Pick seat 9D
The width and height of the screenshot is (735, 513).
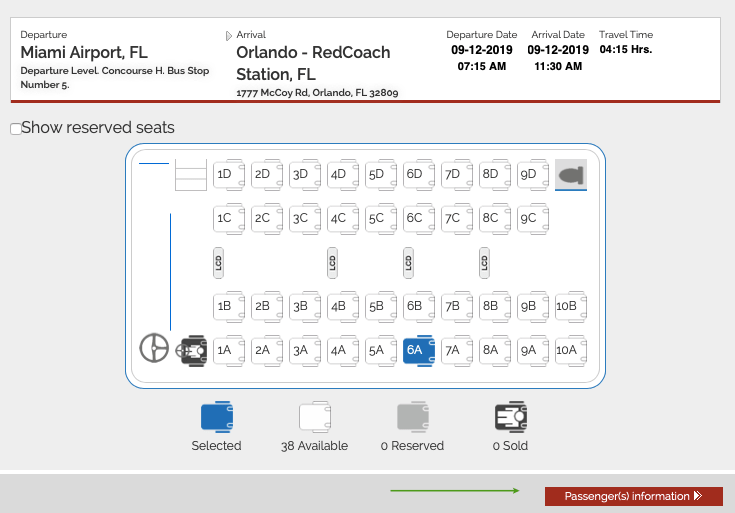click(532, 175)
